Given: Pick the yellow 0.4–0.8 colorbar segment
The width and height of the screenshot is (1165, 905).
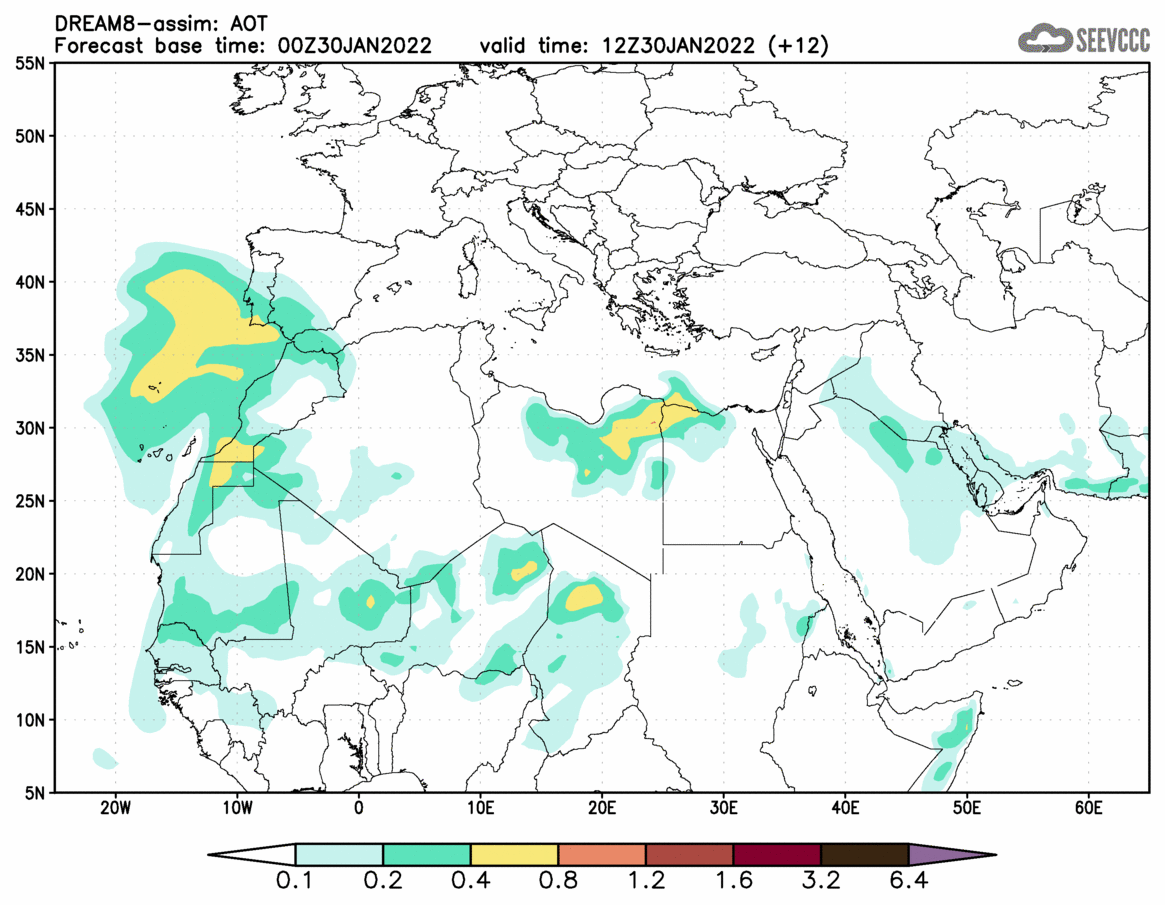Looking at the screenshot, I should pyautogui.click(x=514, y=855).
